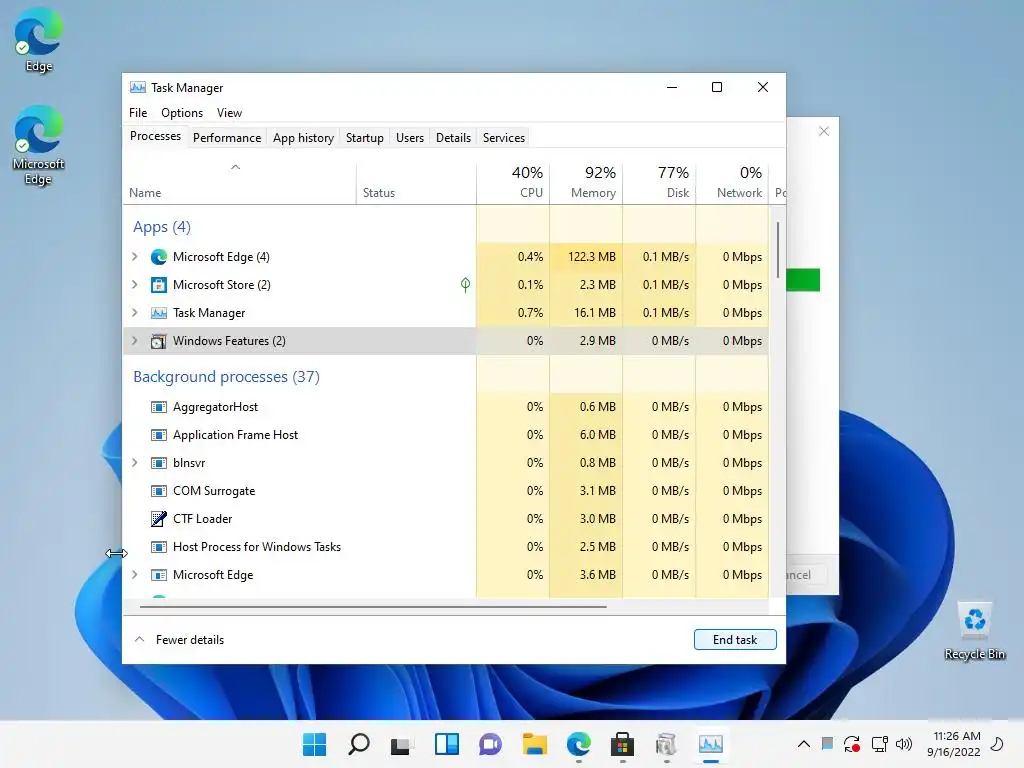Click the vertical scrollbar in process list
The height and width of the screenshot is (768, 1024).
tap(778, 250)
